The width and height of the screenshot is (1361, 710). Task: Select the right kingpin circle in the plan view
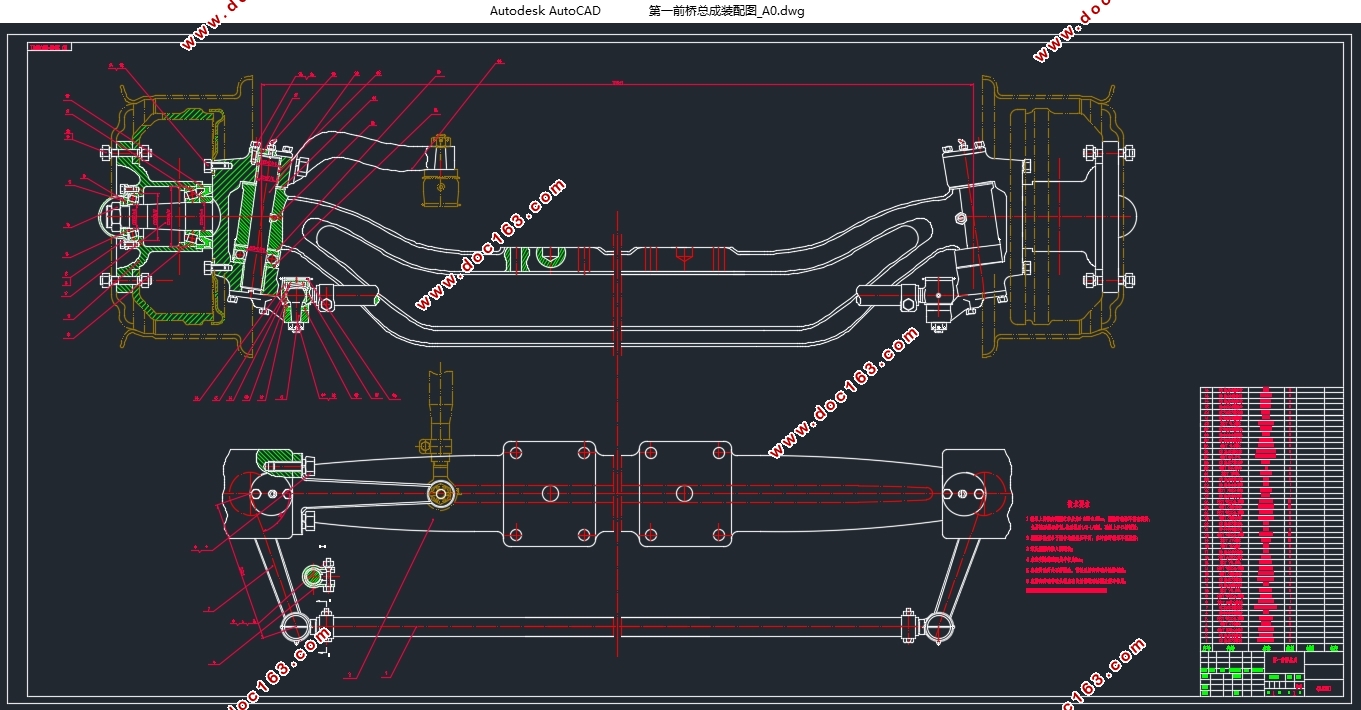pos(964,493)
